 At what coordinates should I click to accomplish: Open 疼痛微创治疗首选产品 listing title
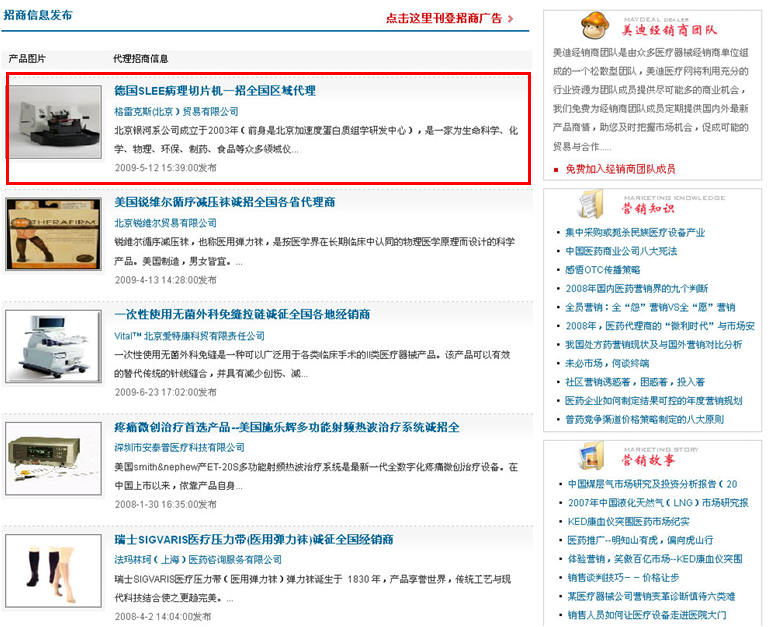[x=287, y=427]
